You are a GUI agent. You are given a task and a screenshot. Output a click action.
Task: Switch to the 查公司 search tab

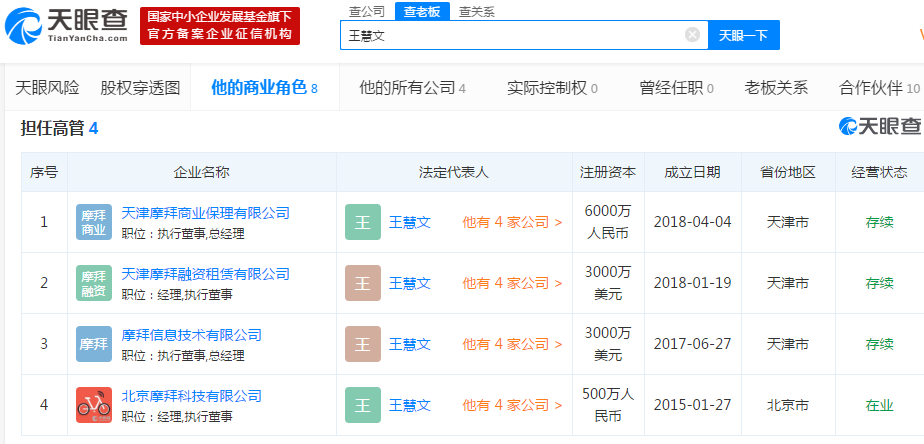click(x=367, y=11)
